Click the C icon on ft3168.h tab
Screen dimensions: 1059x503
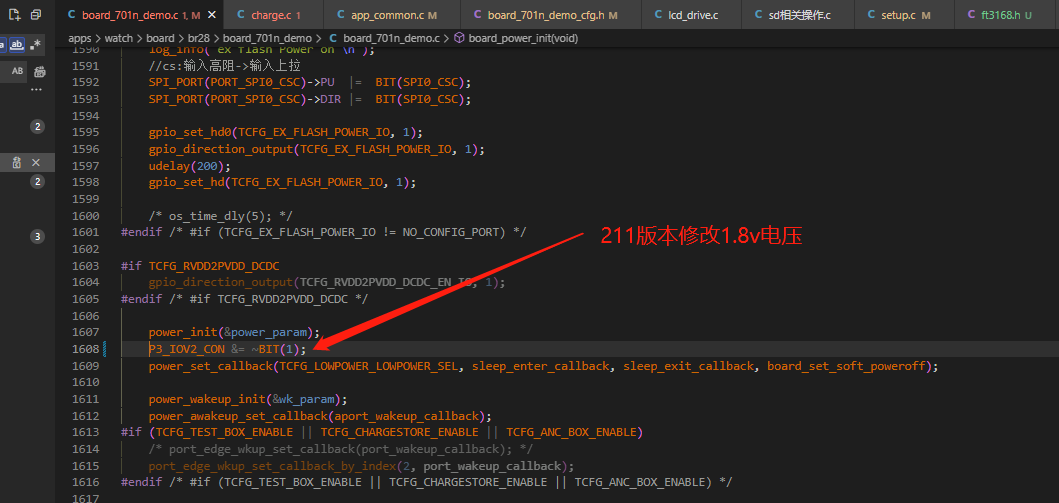click(971, 15)
